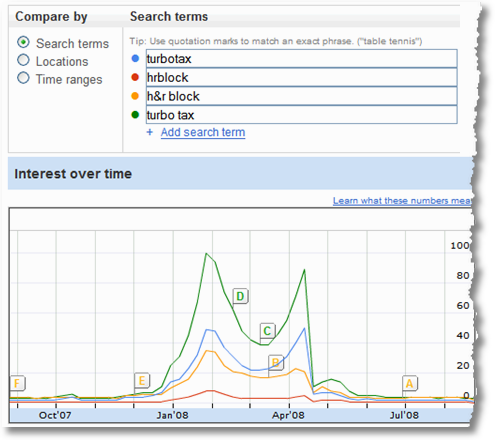Click news marker F on the chart
Viewport: 495px width, 440px height.
17,383
